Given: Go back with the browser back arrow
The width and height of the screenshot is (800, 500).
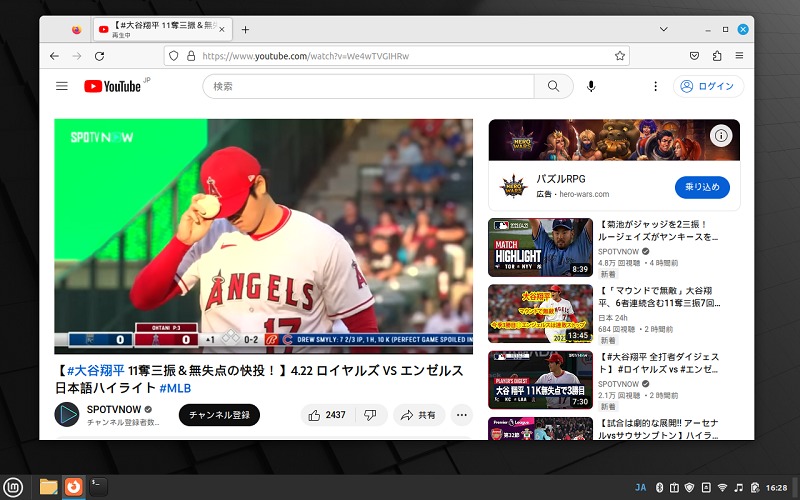Looking at the screenshot, I should point(55,56).
